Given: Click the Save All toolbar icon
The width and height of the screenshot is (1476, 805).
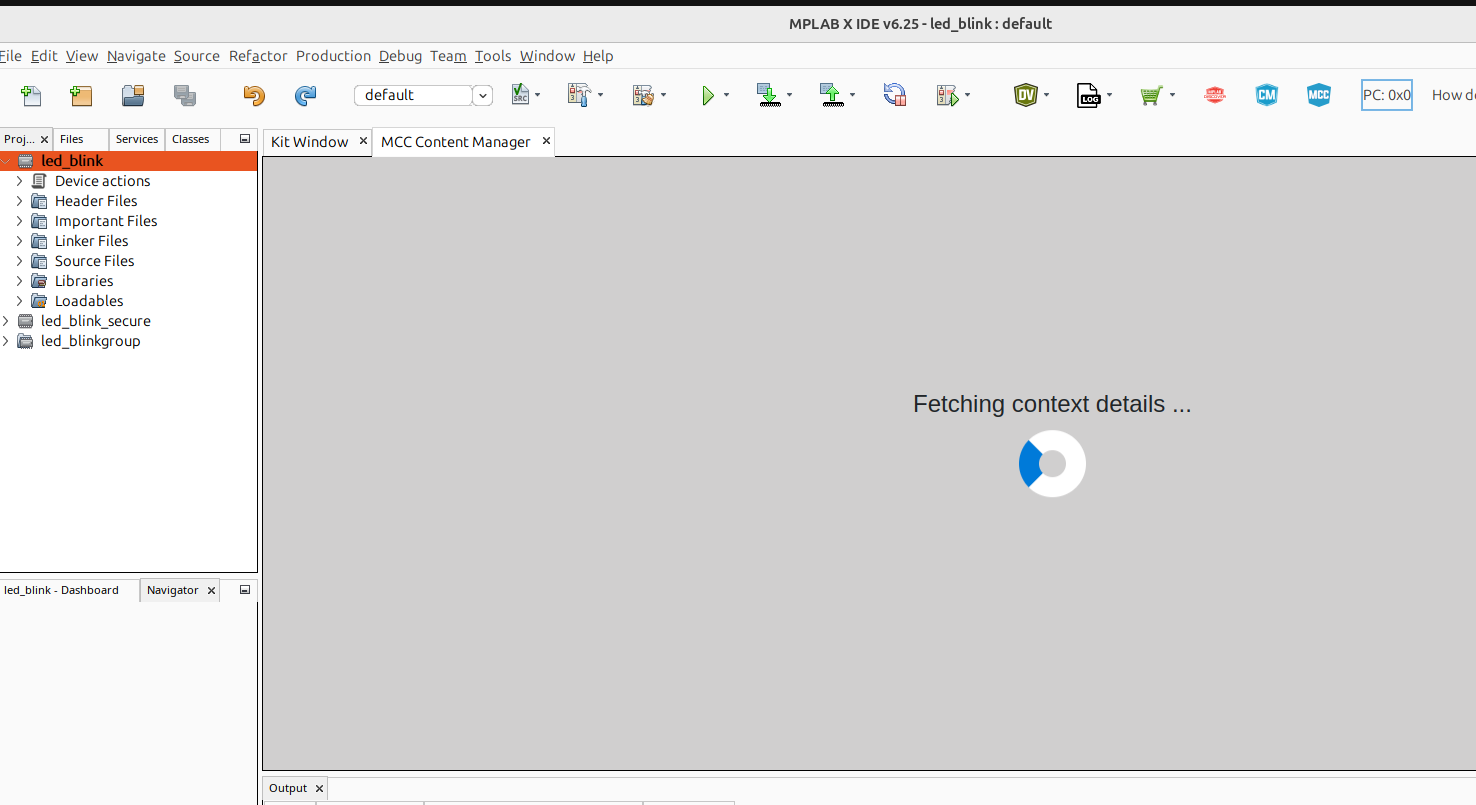Looking at the screenshot, I should tap(185, 95).
